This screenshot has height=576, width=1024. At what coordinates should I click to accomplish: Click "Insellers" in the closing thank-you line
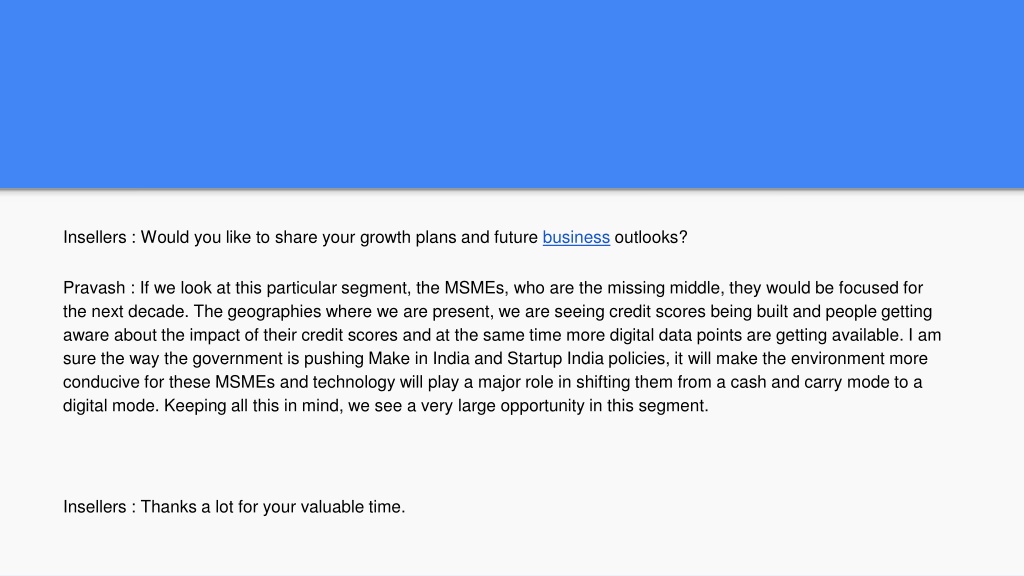click(x=95, y=507)
